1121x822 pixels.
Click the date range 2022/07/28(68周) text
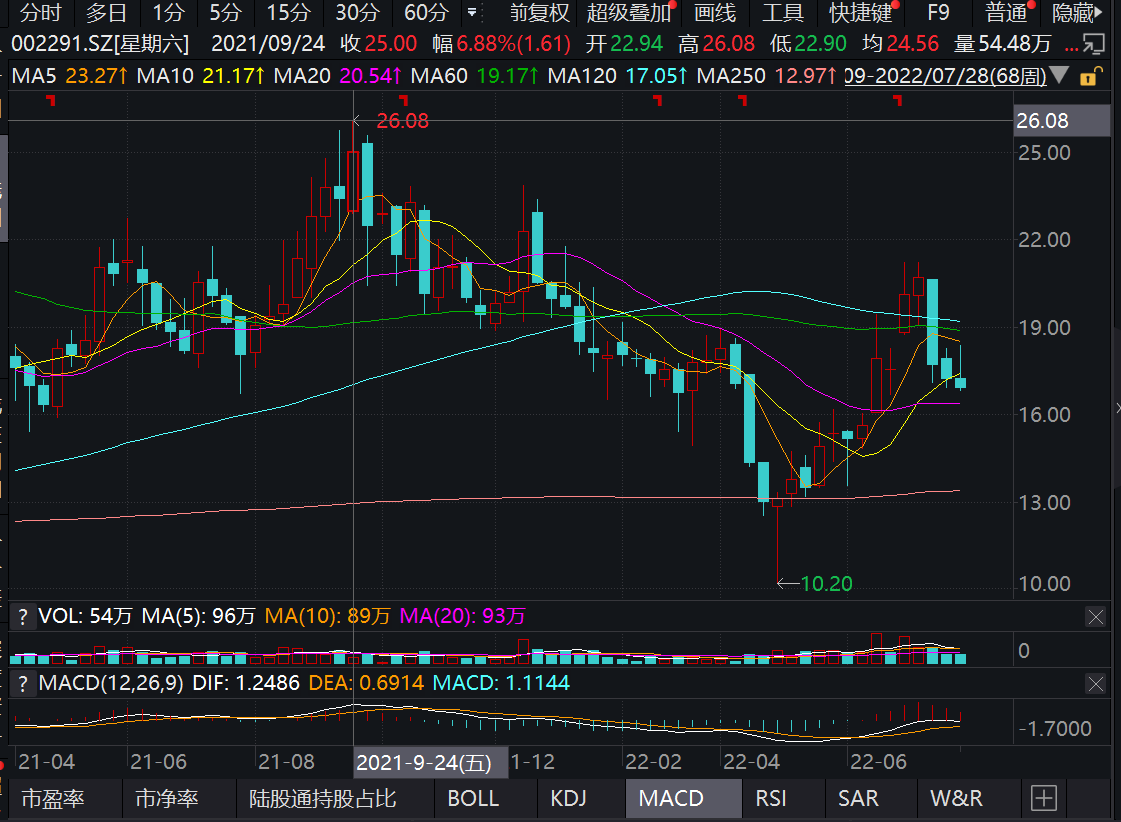pos(946,76)
